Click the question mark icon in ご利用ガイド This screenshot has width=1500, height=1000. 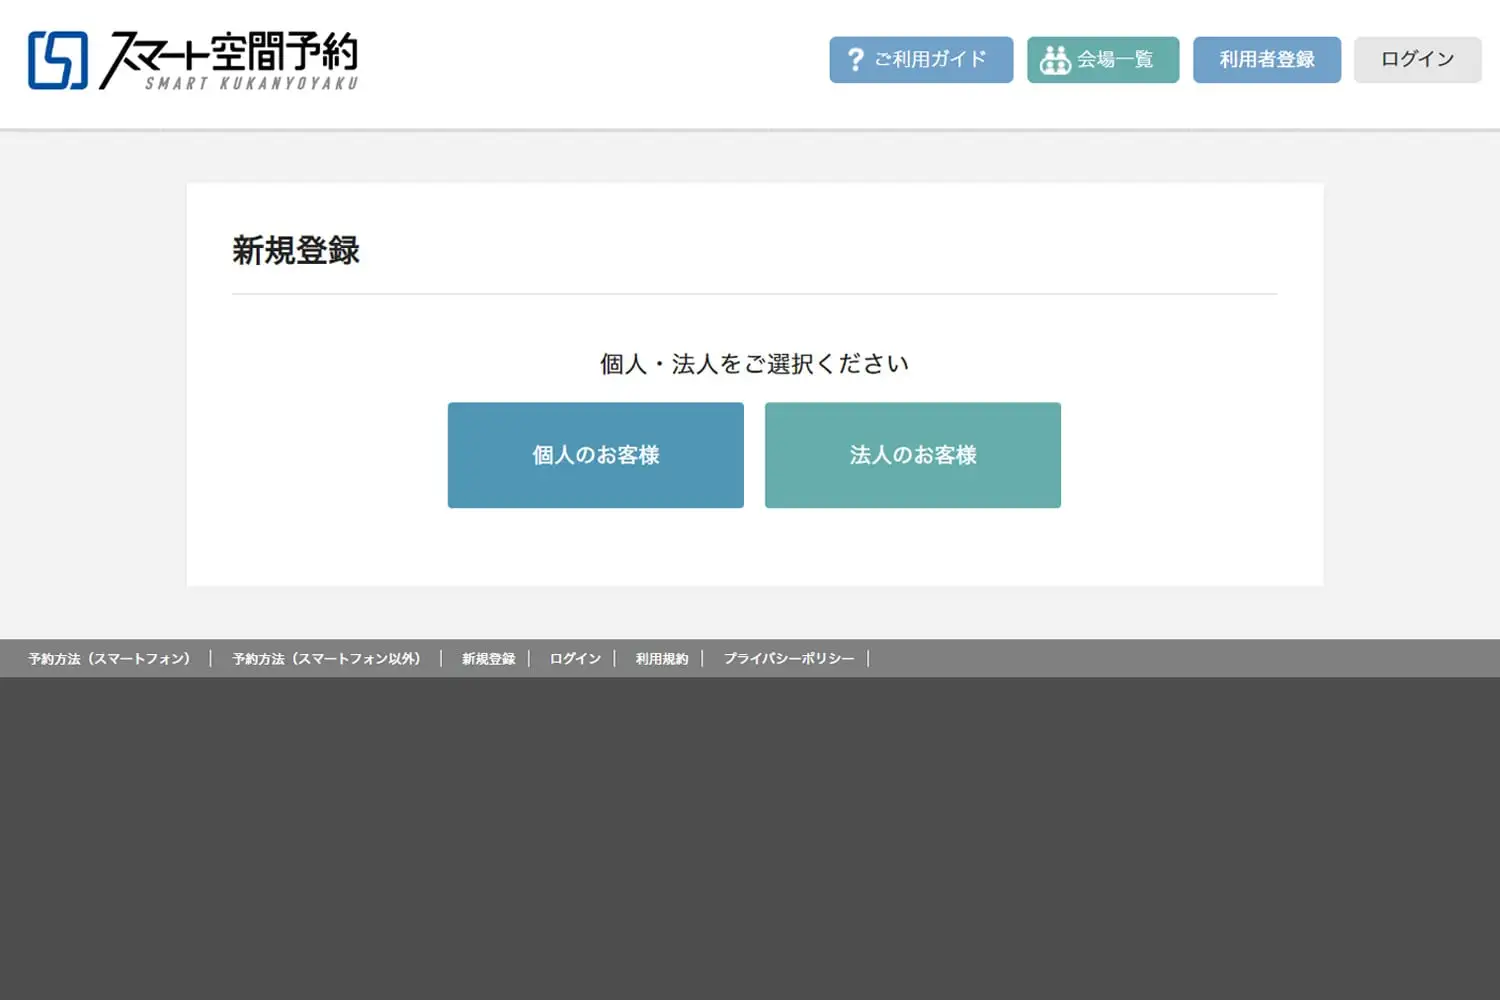(x=855, y=60)
